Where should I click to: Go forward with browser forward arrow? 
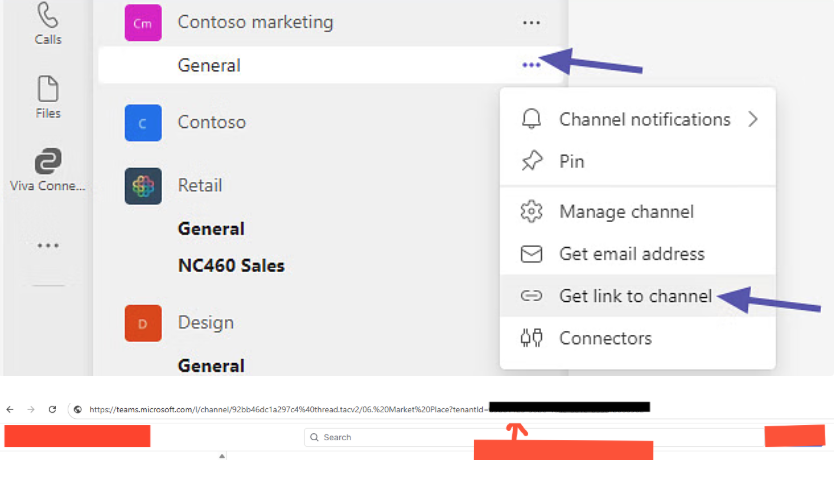31,409
